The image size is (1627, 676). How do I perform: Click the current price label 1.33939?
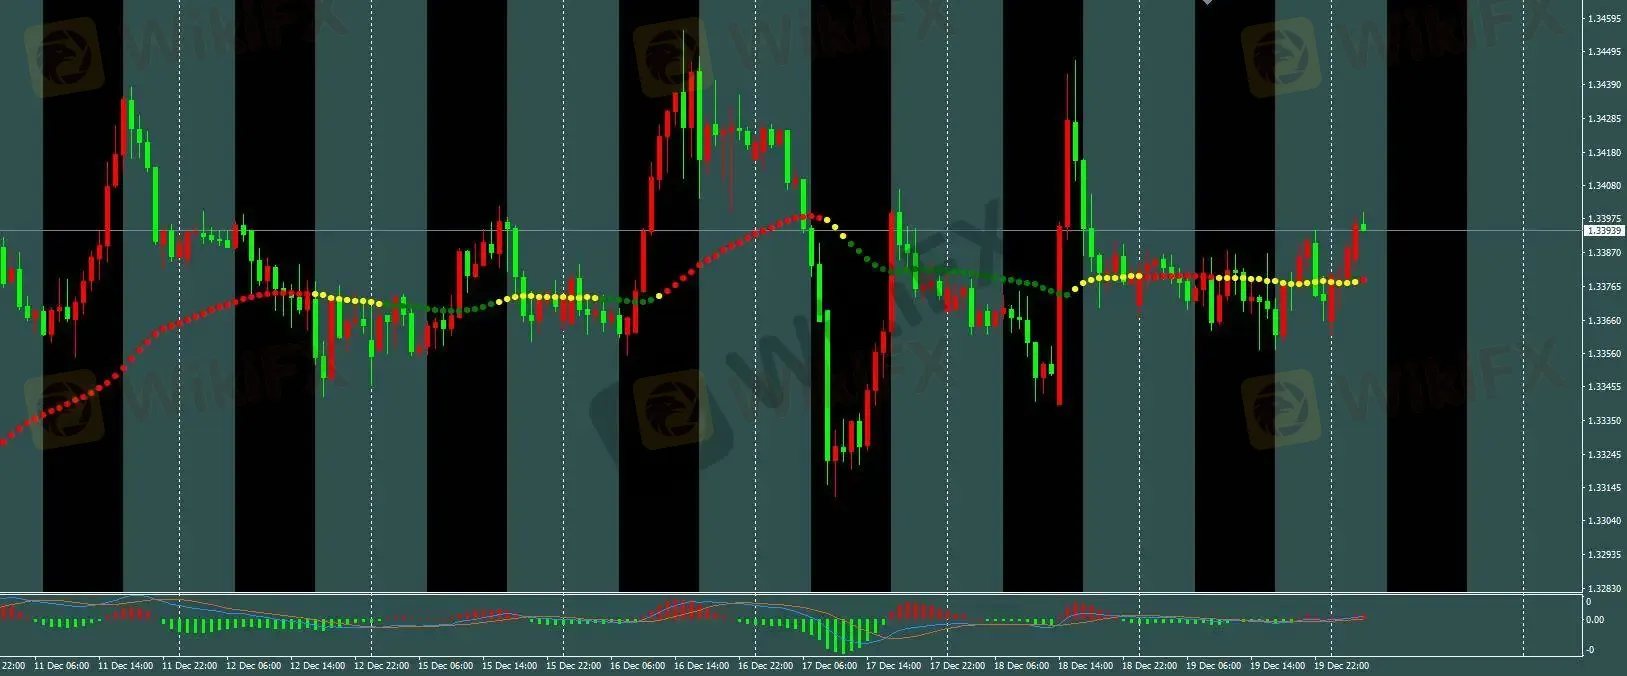point(1603,231)
